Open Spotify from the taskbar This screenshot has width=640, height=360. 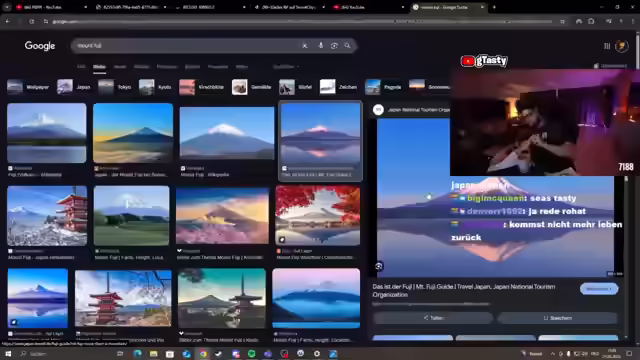[252, 353]
